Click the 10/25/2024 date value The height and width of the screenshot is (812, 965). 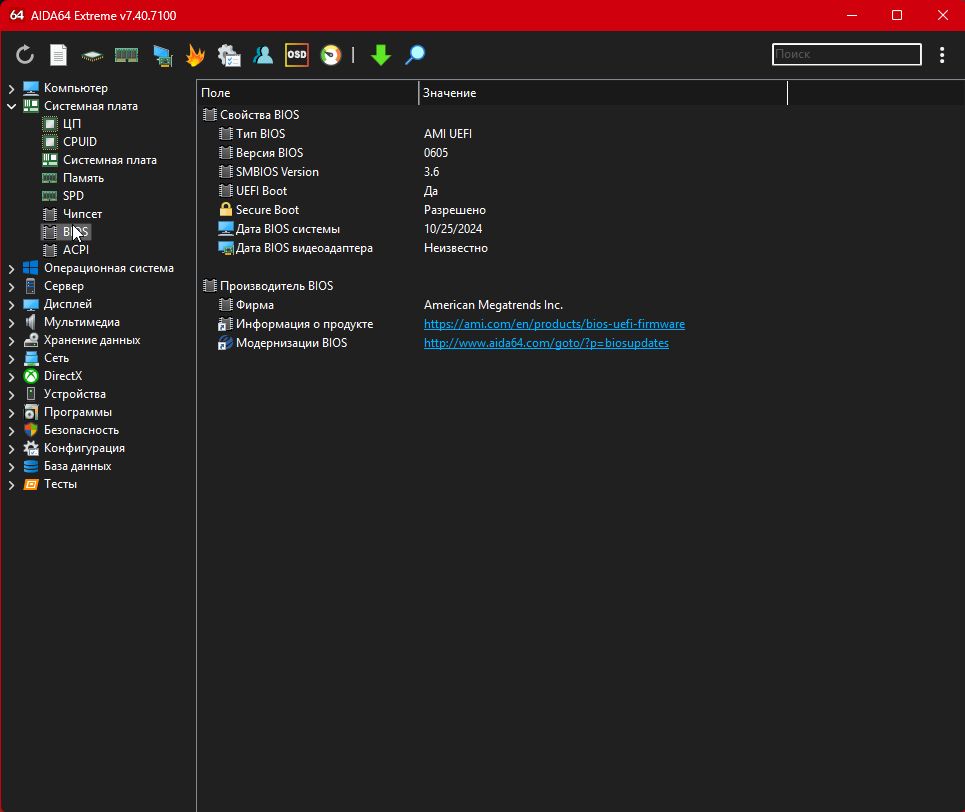pyautogui.click(x=452, y=228)
